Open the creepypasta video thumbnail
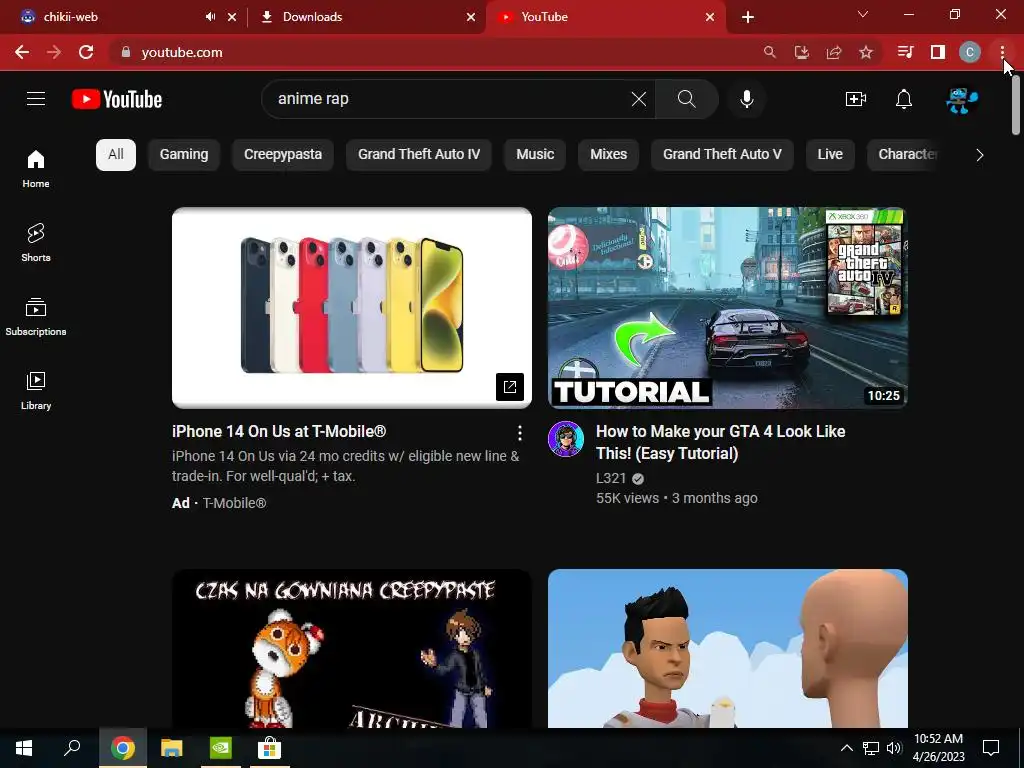The width and height of the screenshot is (1024, 768). pyautogui.click(x=351, y=648)
